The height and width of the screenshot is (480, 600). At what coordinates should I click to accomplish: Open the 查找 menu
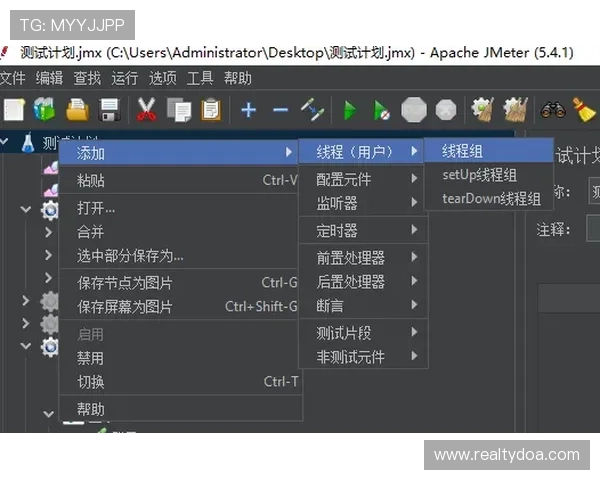pyautogui.click(x=87, y=78)
